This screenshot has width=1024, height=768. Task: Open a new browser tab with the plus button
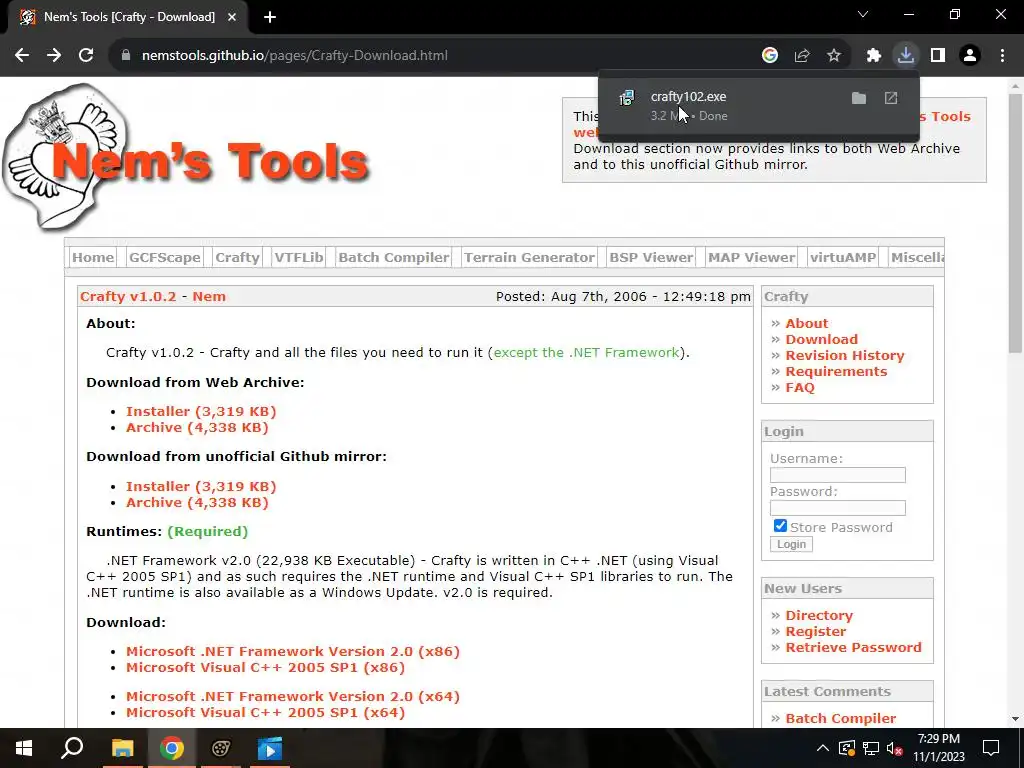[270, 17]
